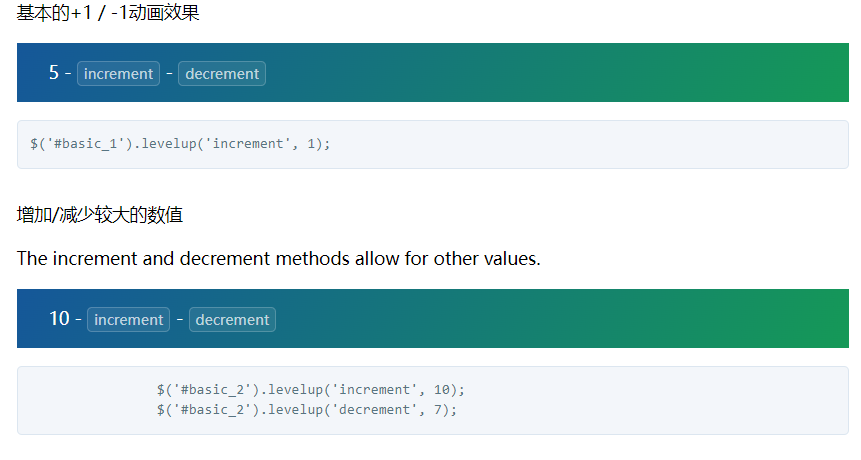Image resolution: width=861 pixels, height=460 pixels.
Task: Click the dash right after number 10
Action: click(79, 319)
